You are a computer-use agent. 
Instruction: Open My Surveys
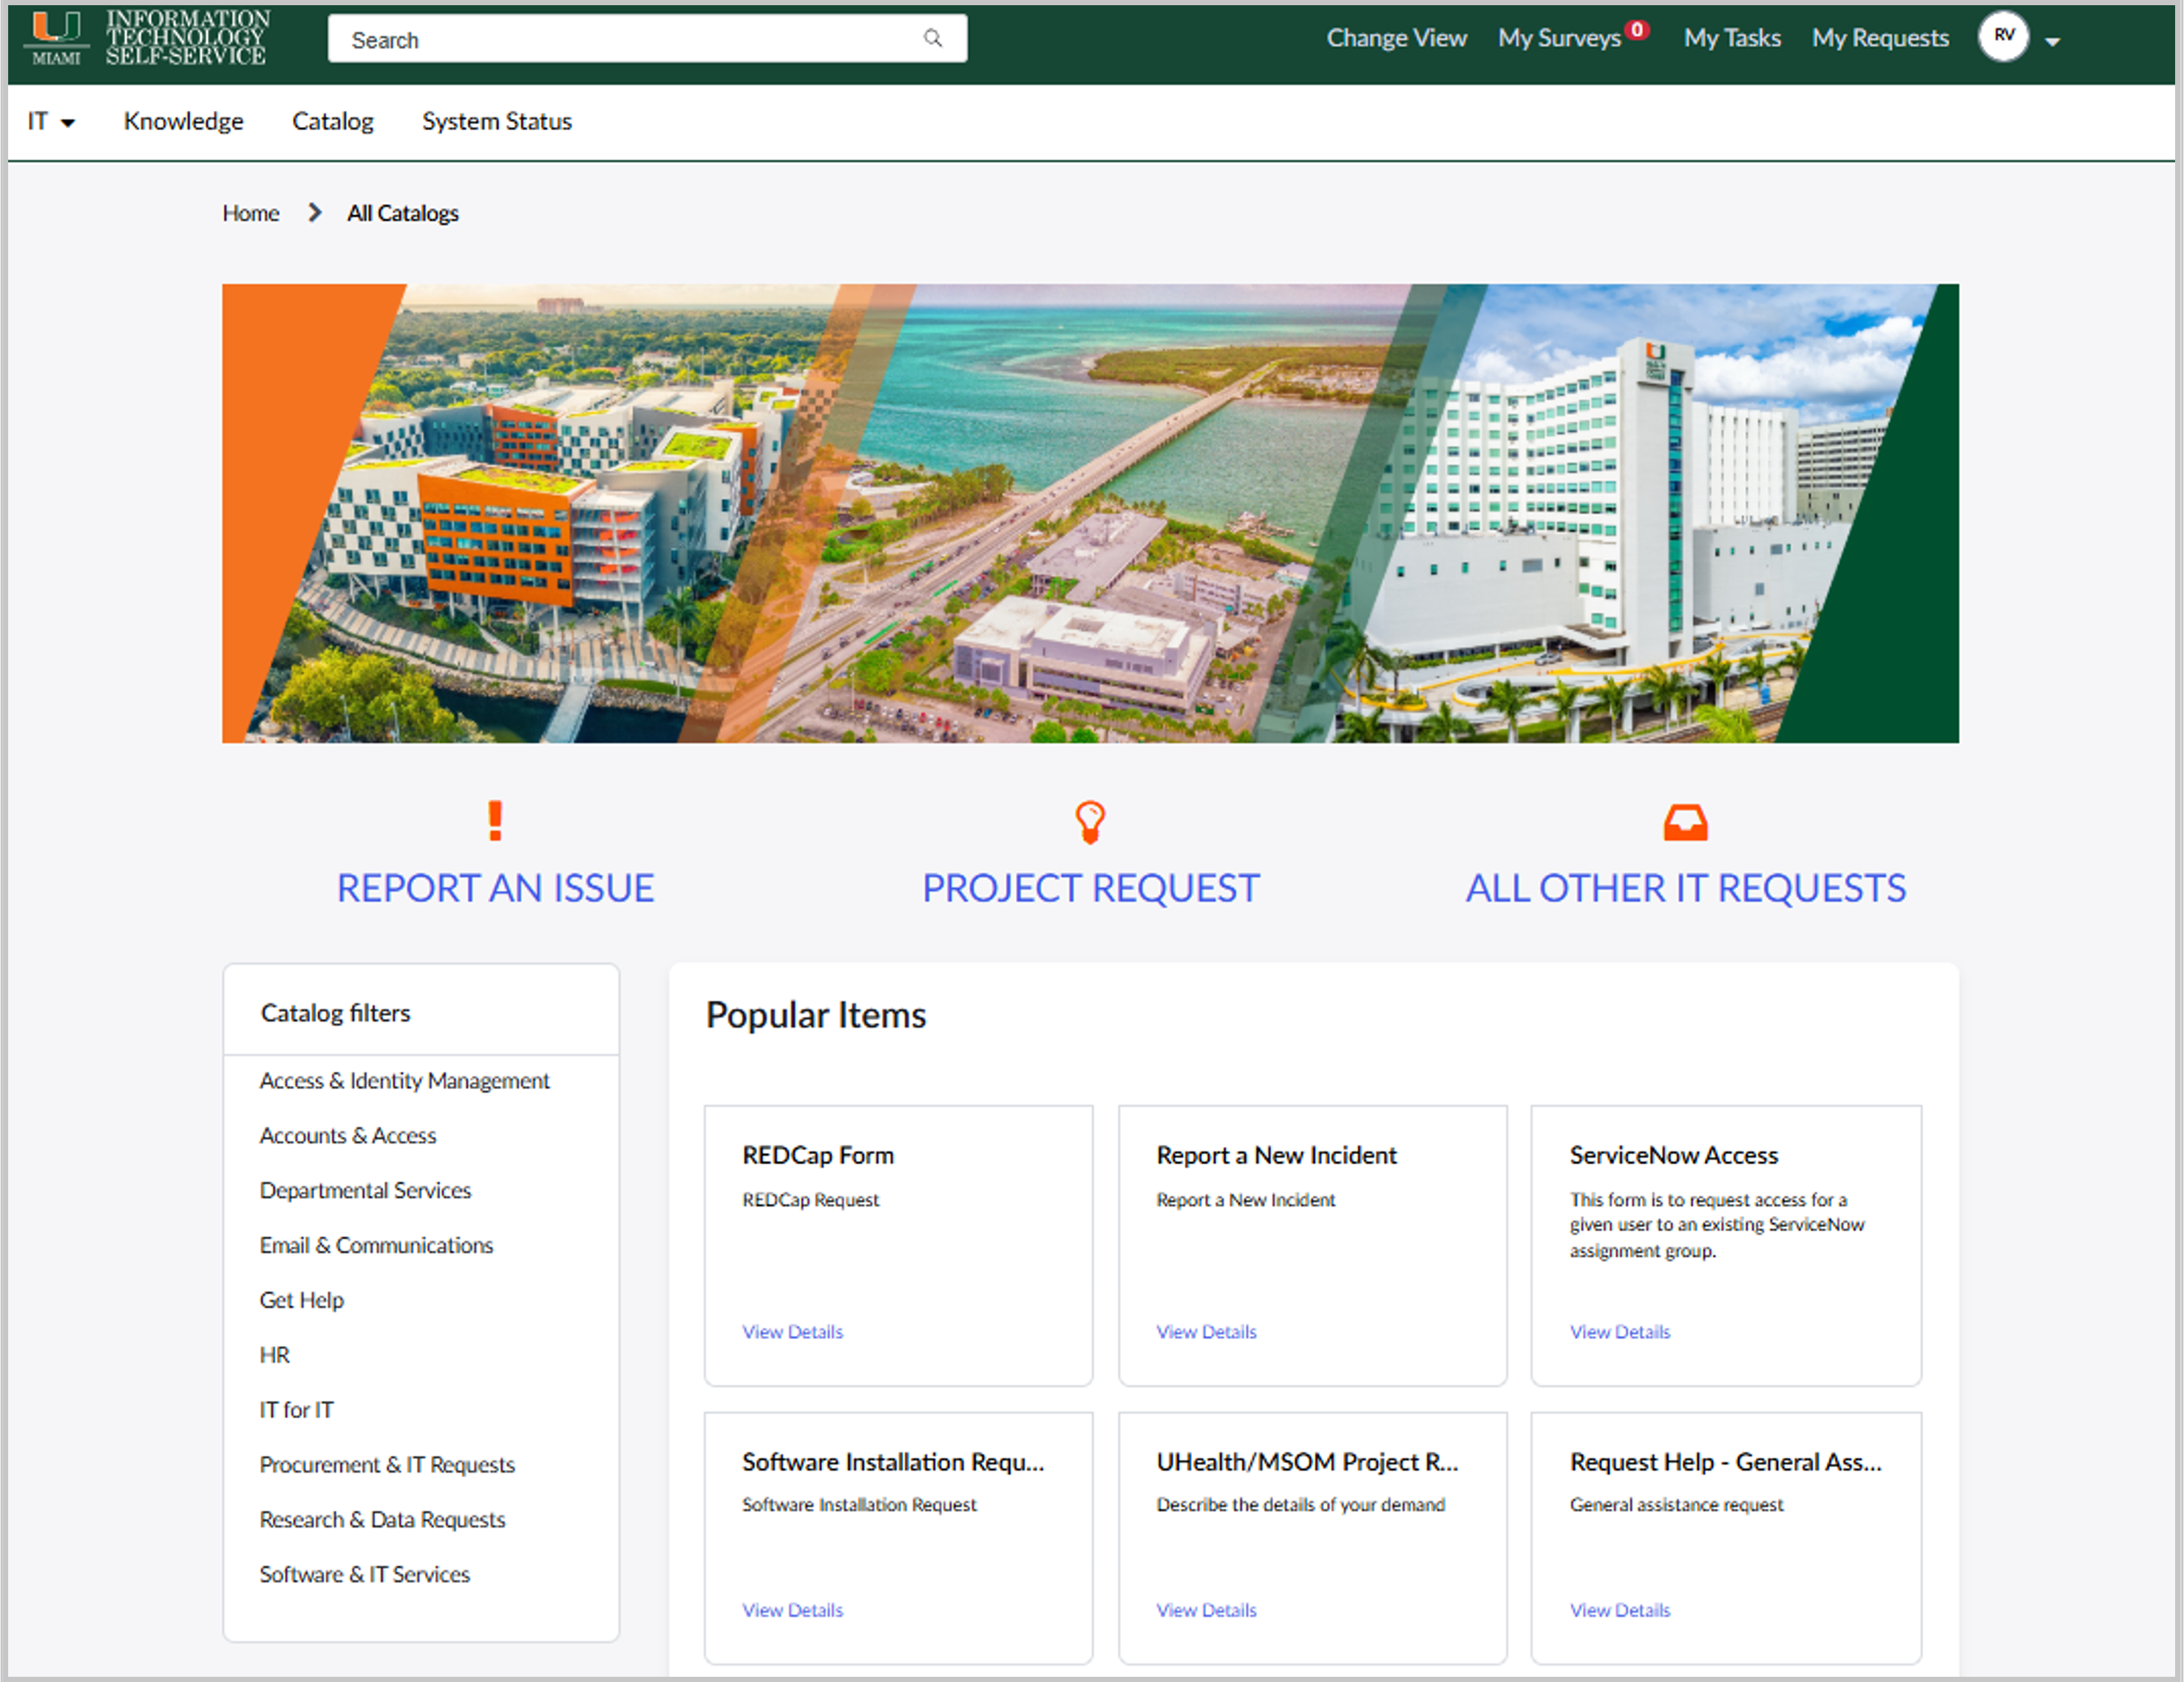[x=1559, y=38]
